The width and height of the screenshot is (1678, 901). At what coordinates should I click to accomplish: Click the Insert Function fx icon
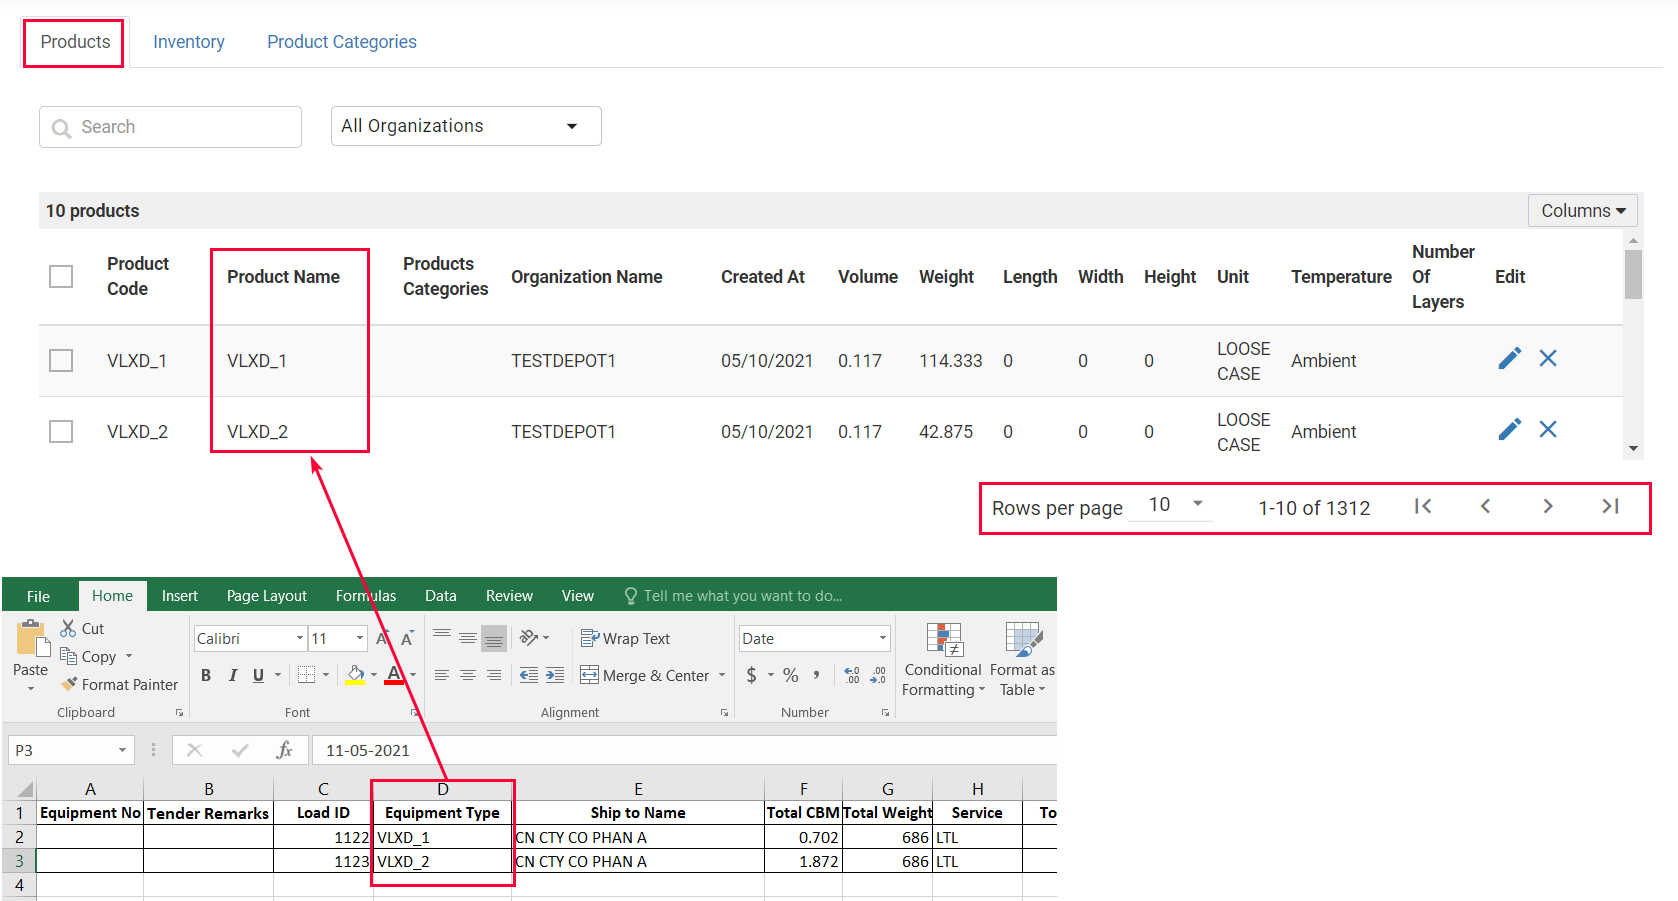285,750
